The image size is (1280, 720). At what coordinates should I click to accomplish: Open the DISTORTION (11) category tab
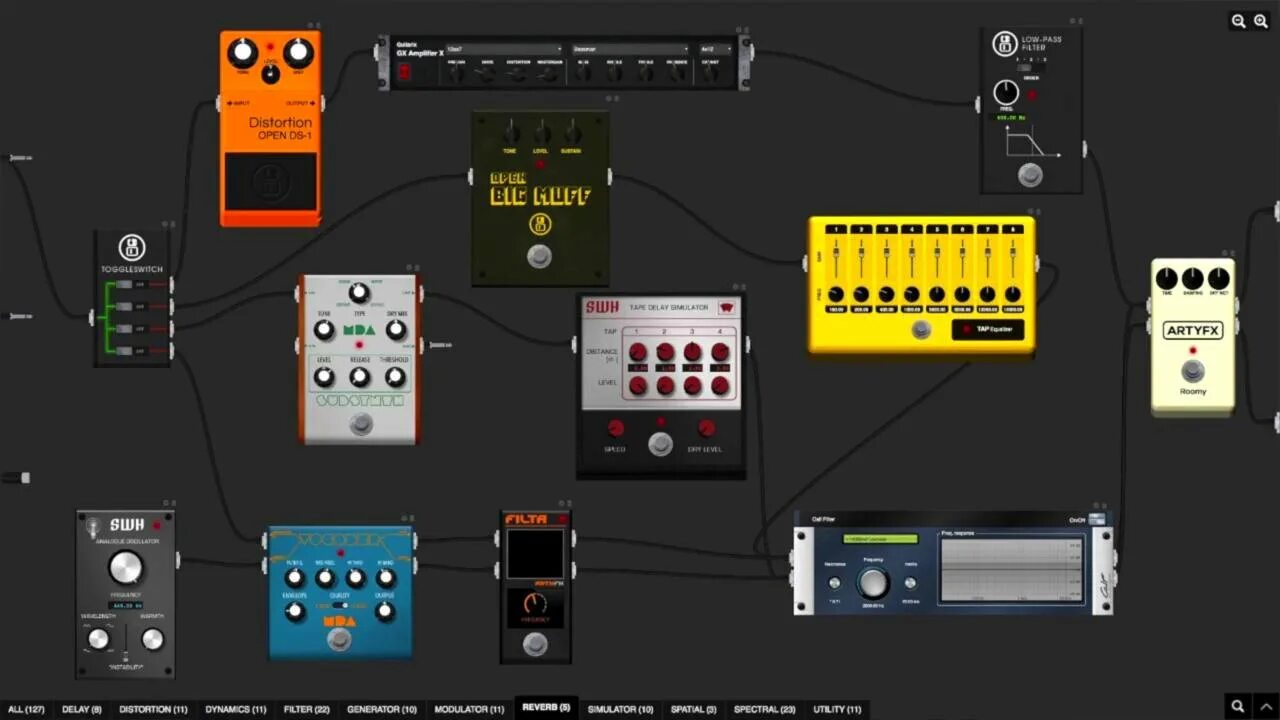(153, 709)
